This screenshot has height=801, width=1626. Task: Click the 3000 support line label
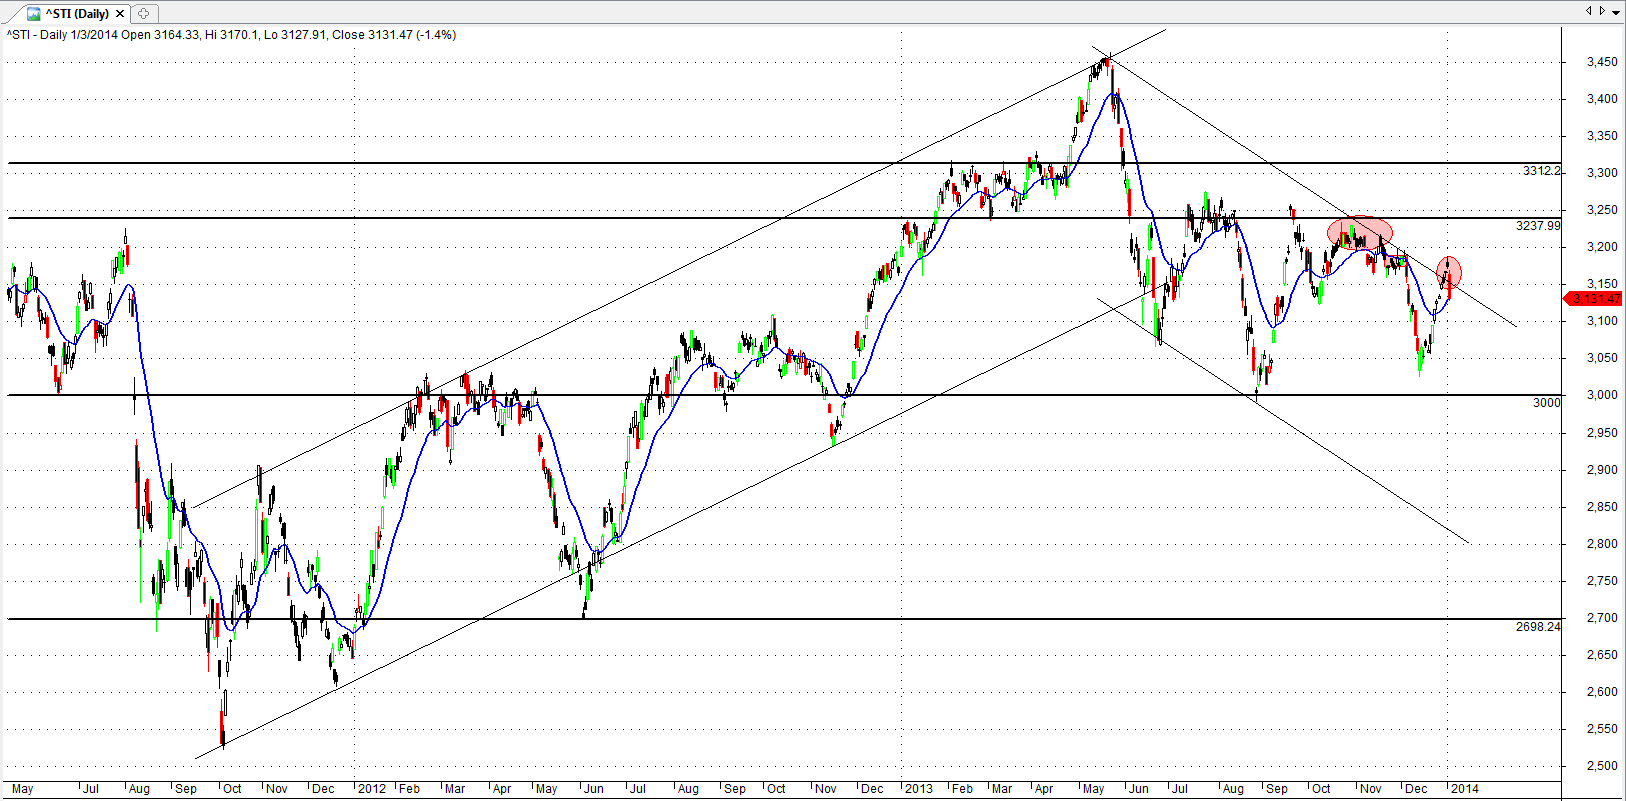[x=1545, y=402]
